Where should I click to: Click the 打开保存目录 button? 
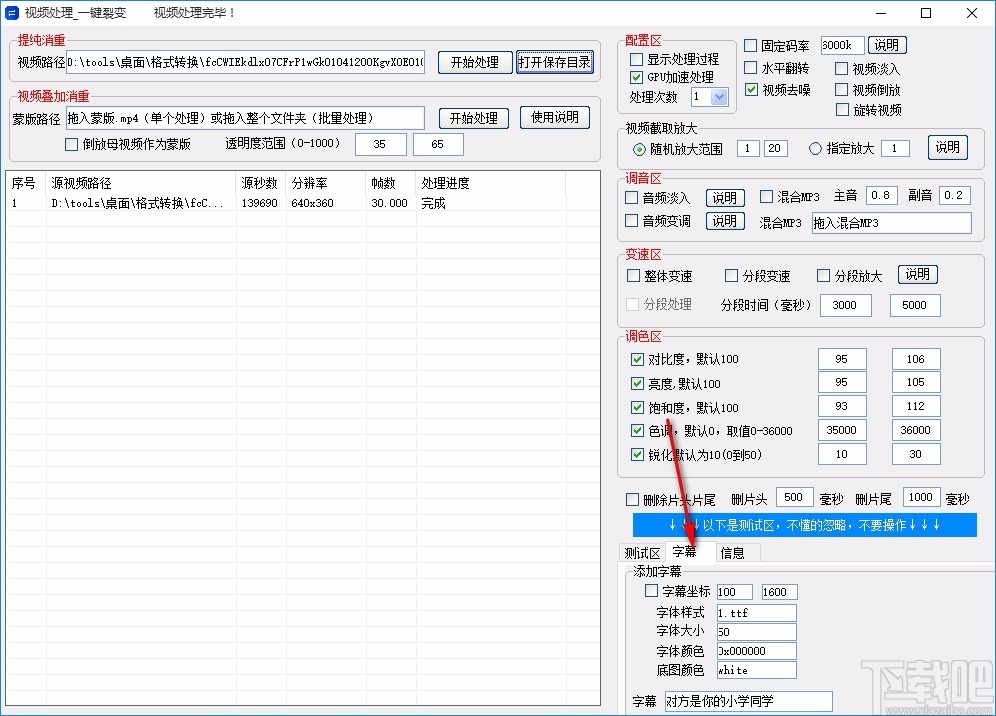click(x=555, y=61)
